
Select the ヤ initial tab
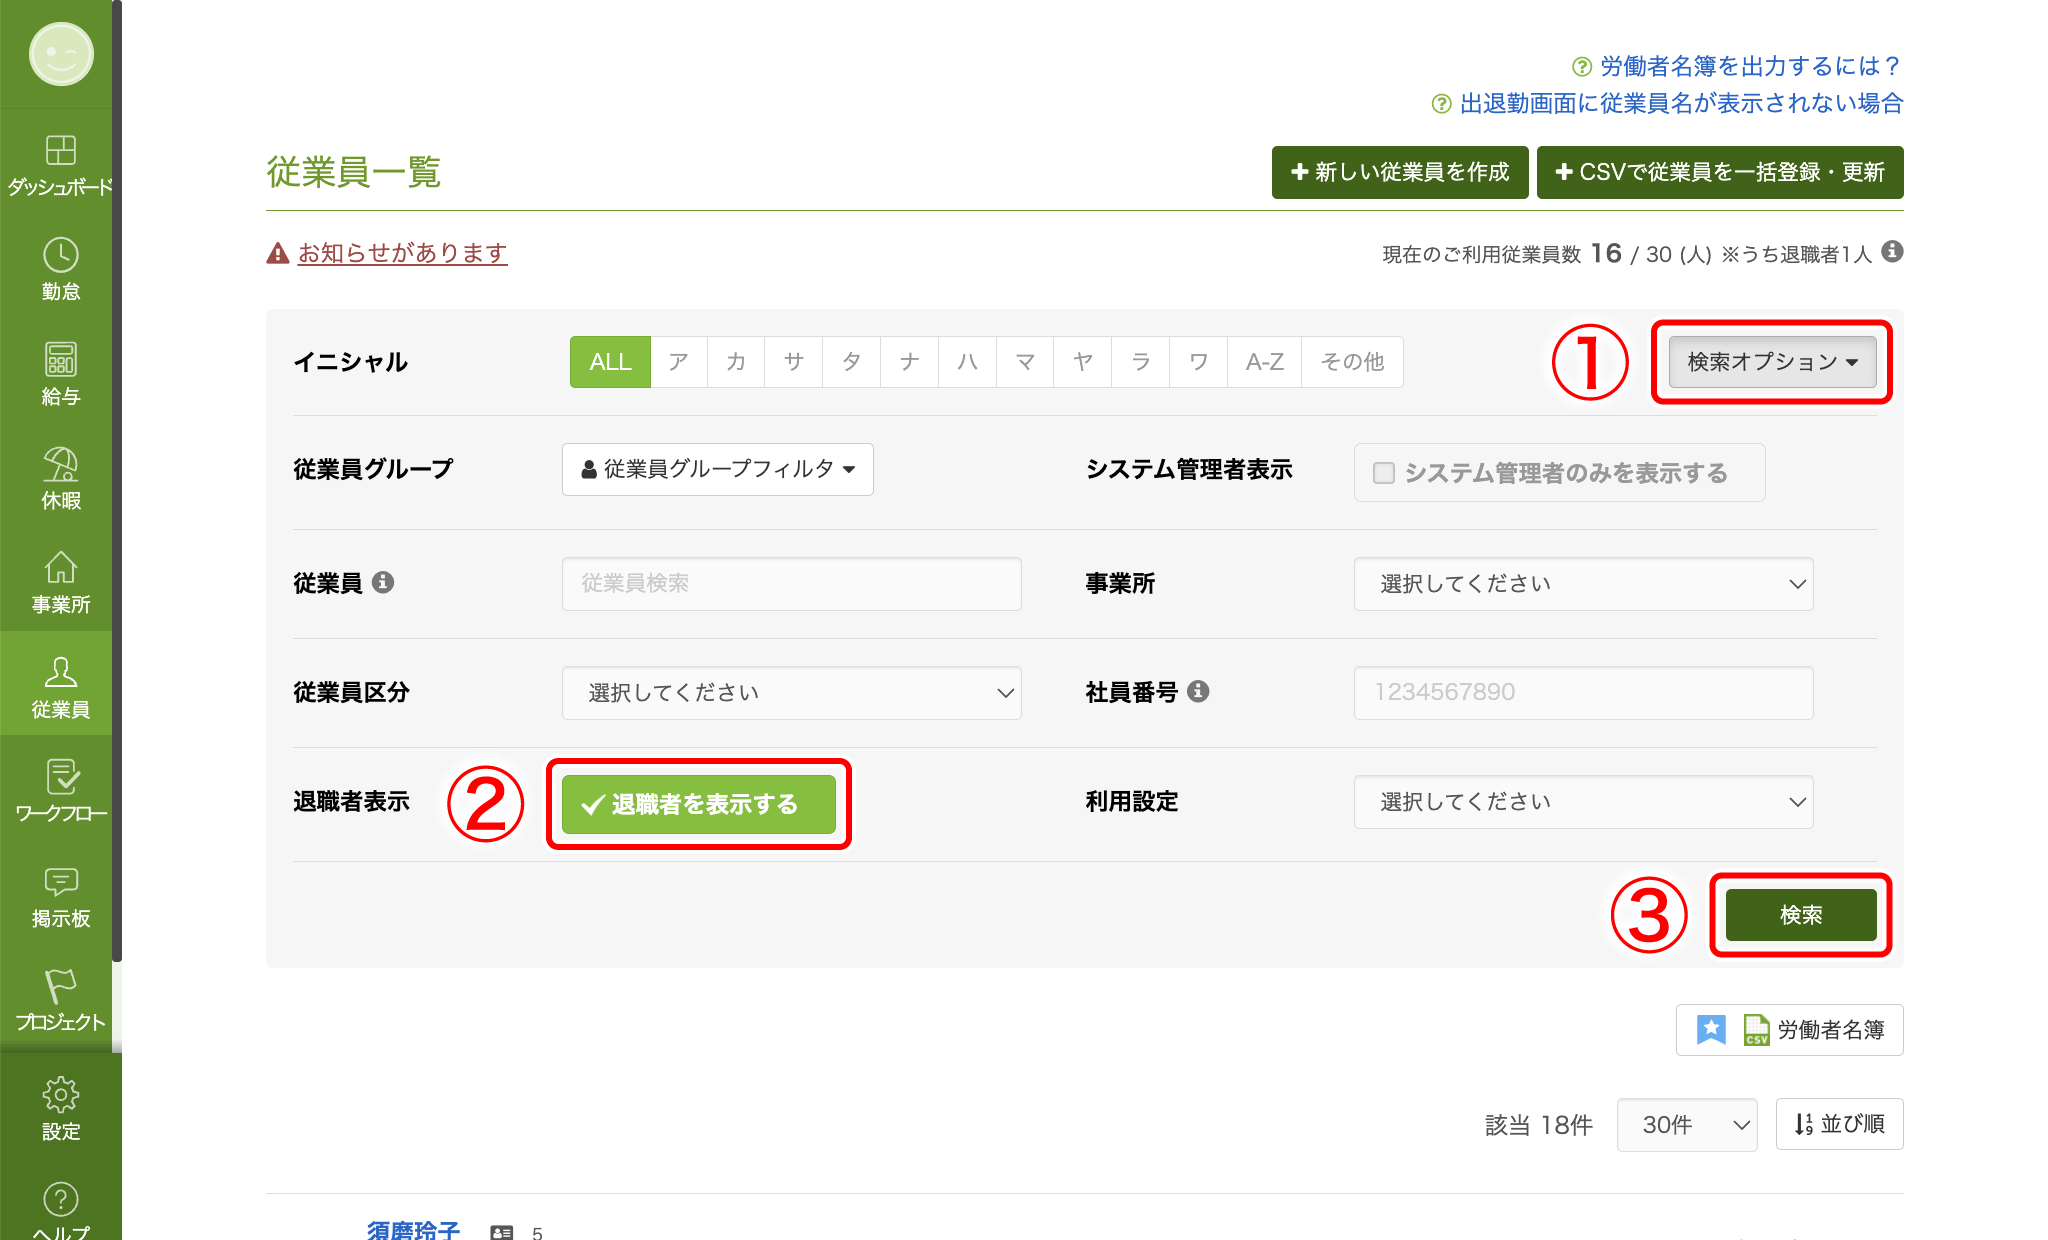(1083, 362)
